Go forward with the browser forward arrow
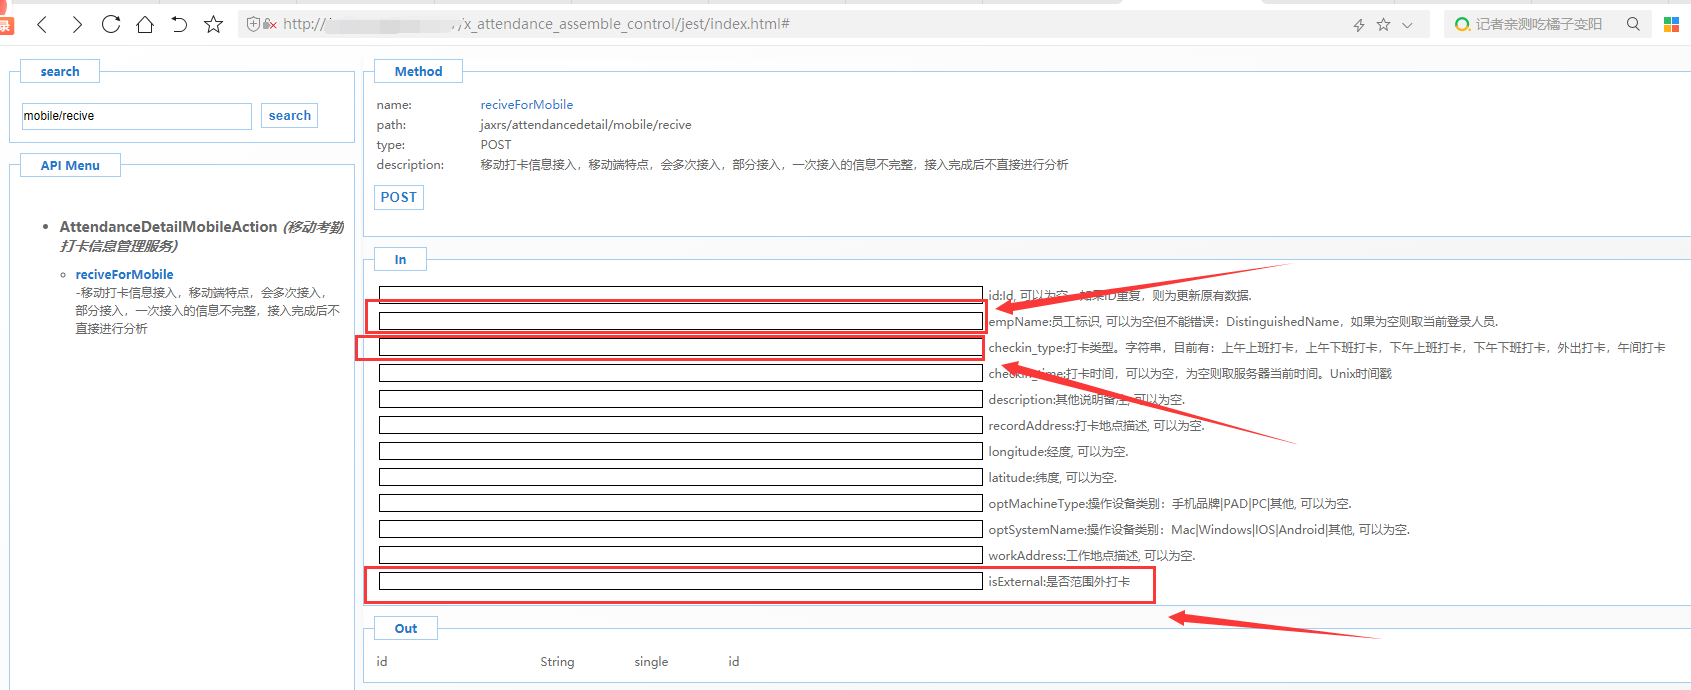 coord(77,24)
